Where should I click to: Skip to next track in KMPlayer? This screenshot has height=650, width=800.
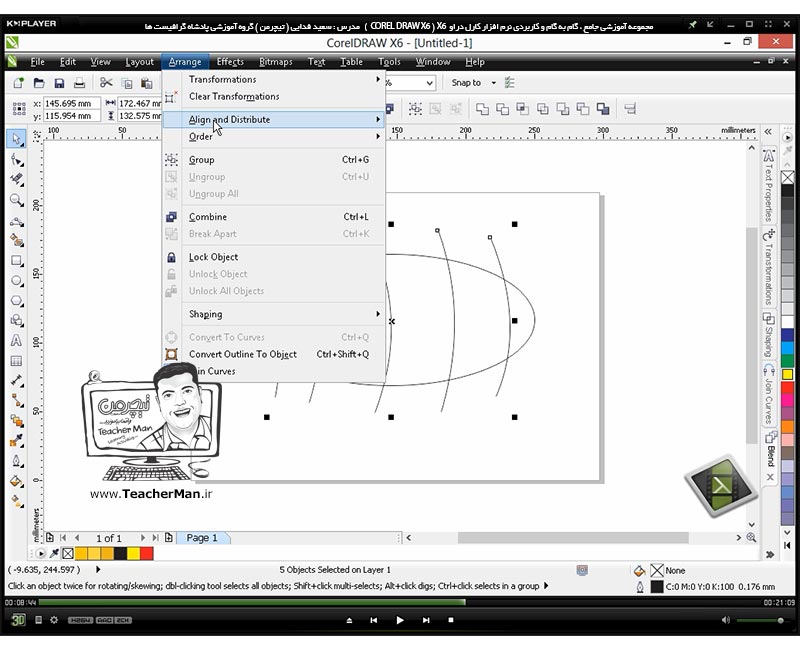coord(426,620)
